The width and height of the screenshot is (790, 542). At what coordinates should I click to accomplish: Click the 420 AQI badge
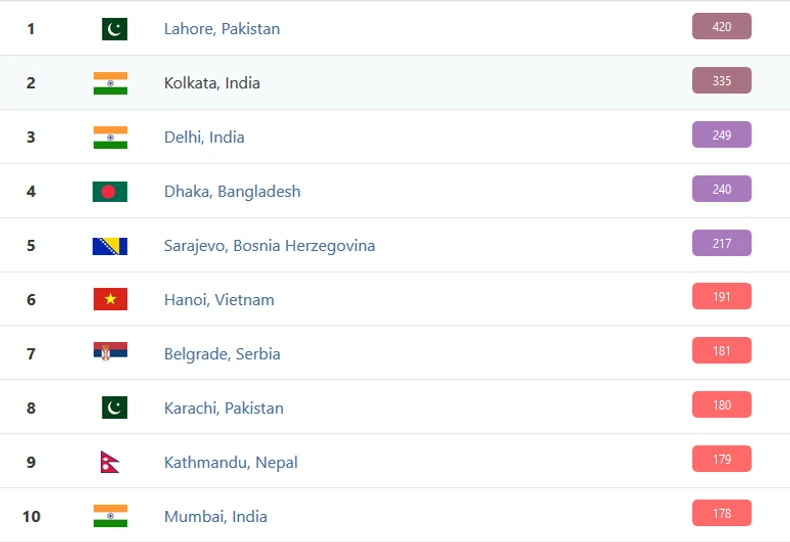[721, 26]
